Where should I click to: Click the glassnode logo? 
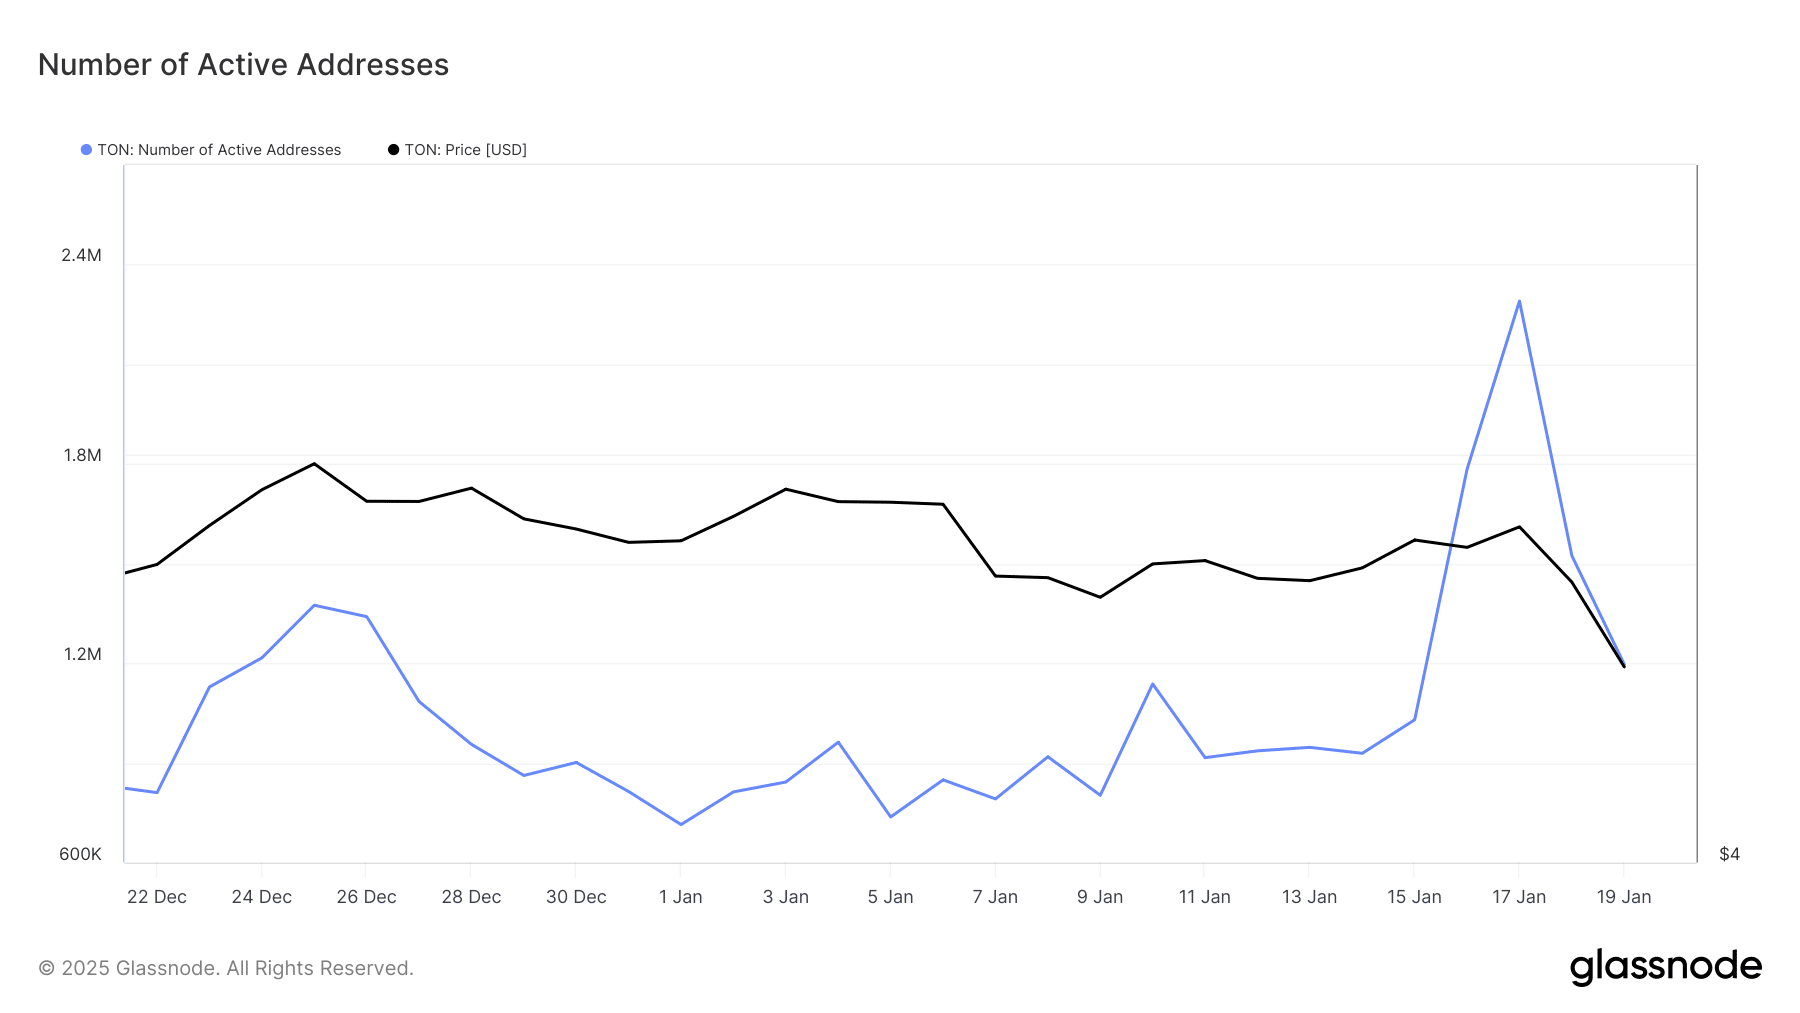point(1665,967)
